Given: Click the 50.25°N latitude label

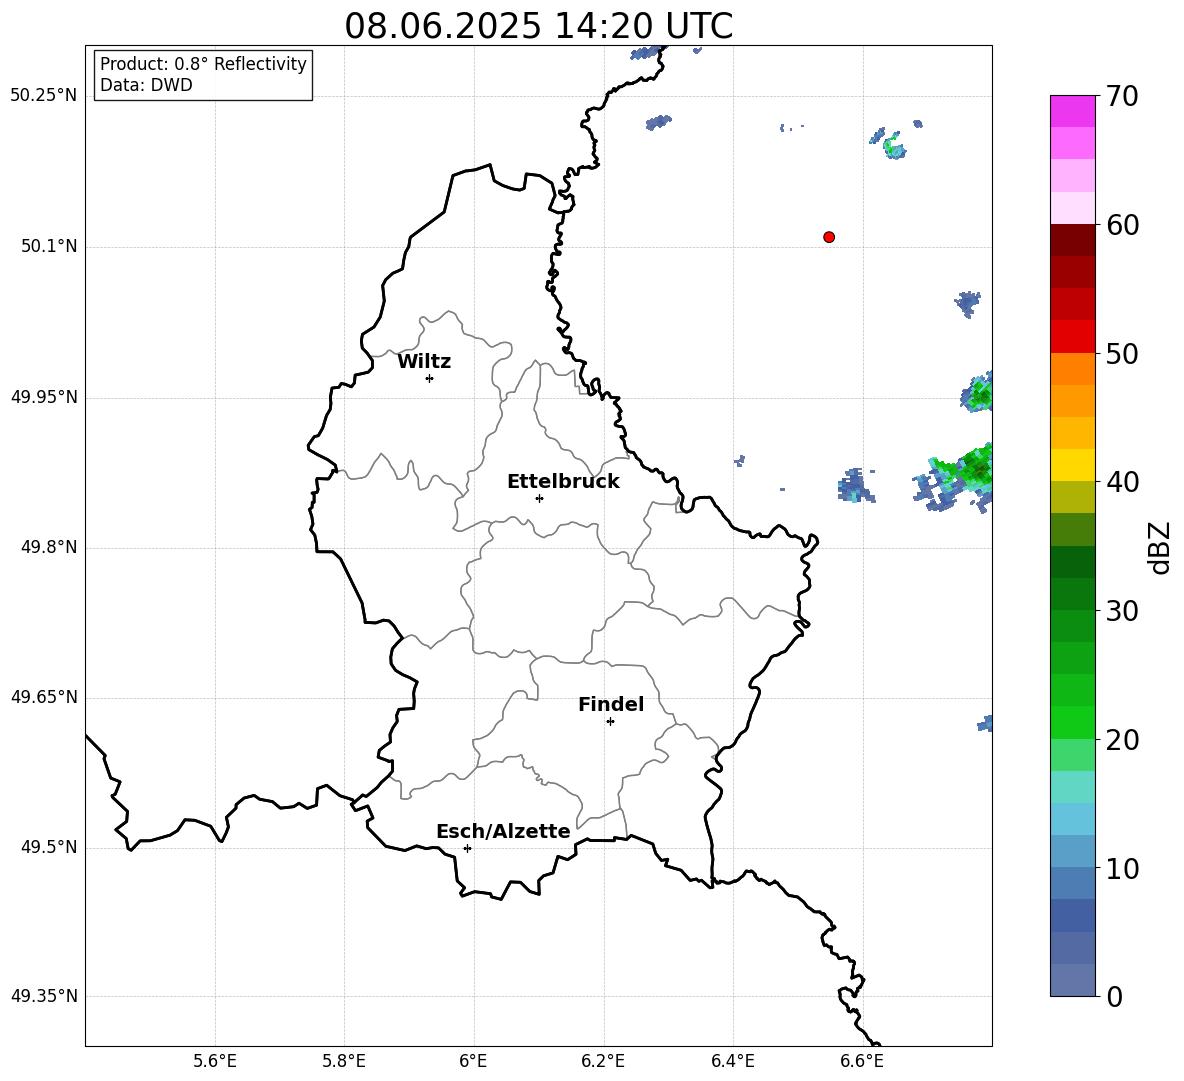Looking at the screenshot, I should [44, 96].
